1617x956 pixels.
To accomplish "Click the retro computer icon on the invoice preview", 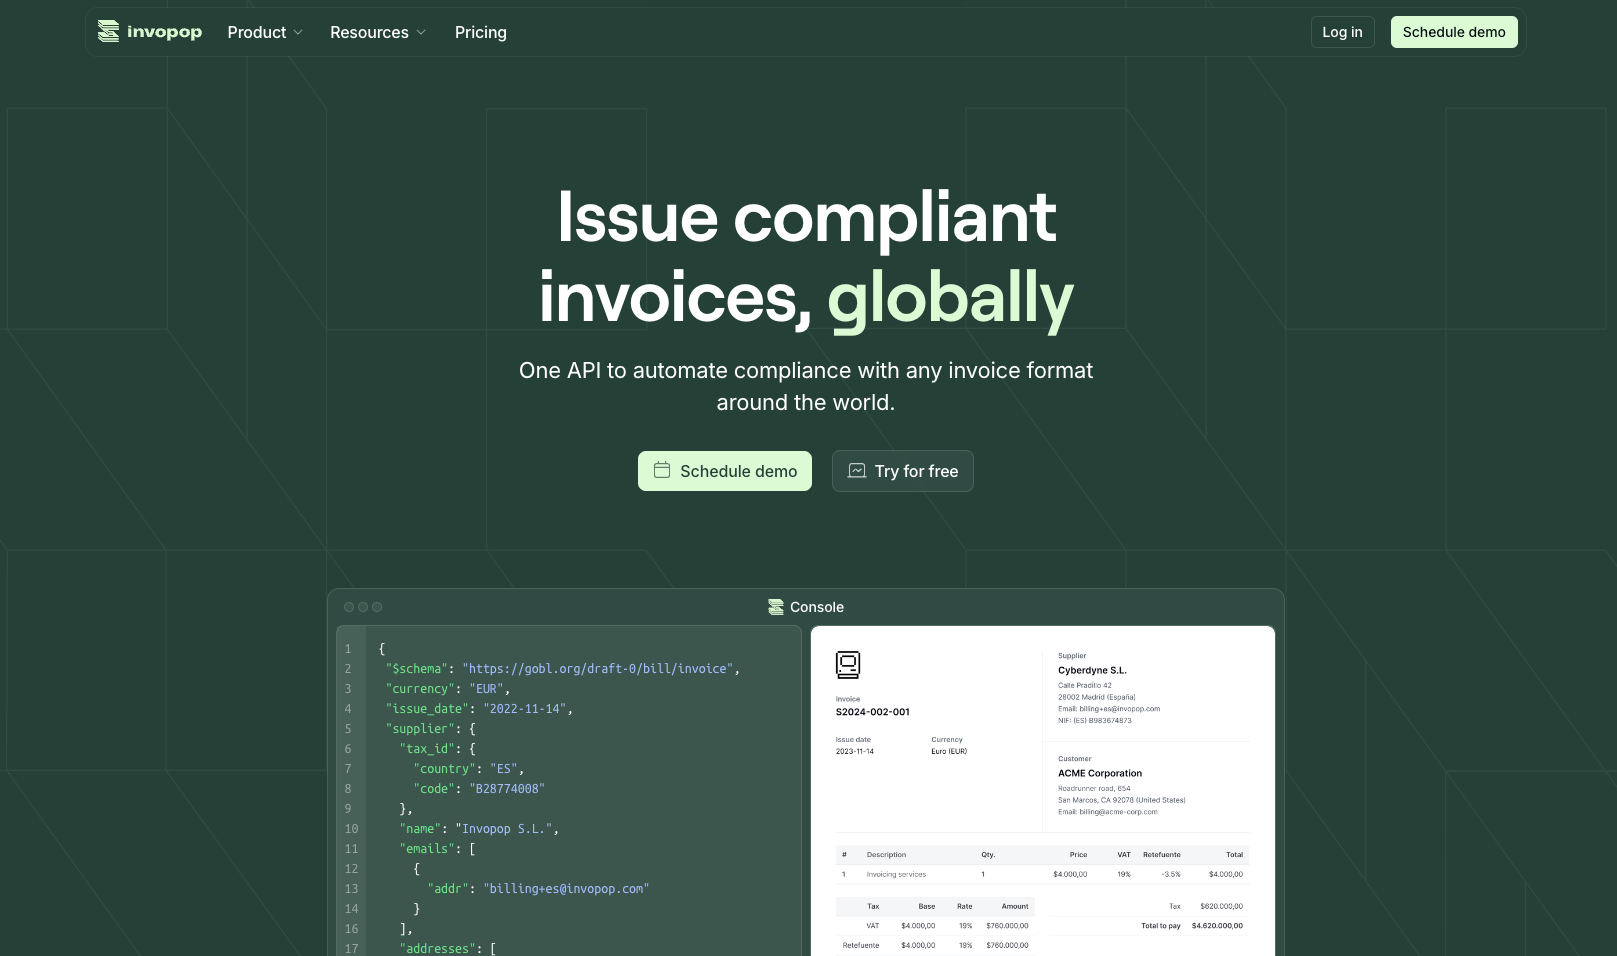I will (848, 664).
